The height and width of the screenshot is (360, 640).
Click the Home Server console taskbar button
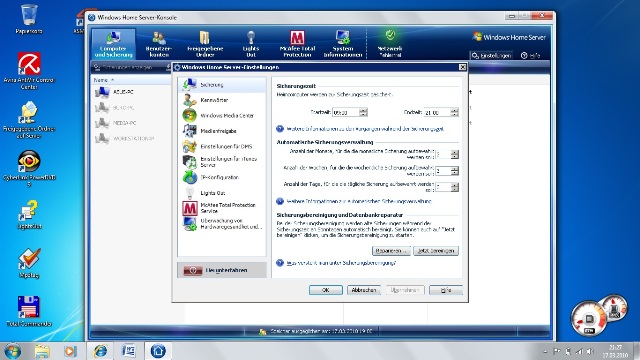coord(158,351)
